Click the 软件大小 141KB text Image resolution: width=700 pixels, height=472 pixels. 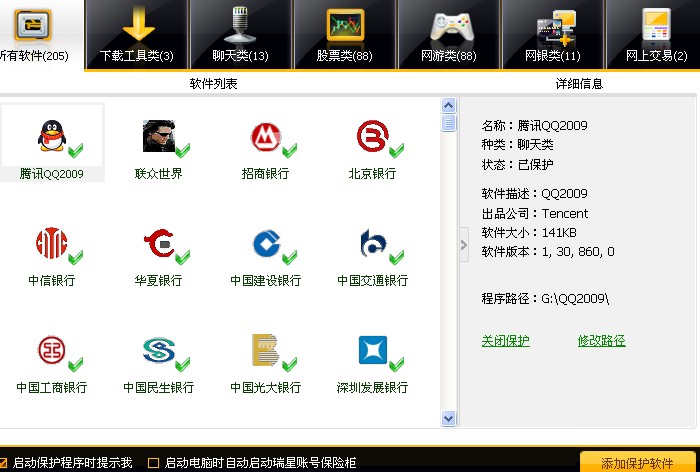(529, 233)
